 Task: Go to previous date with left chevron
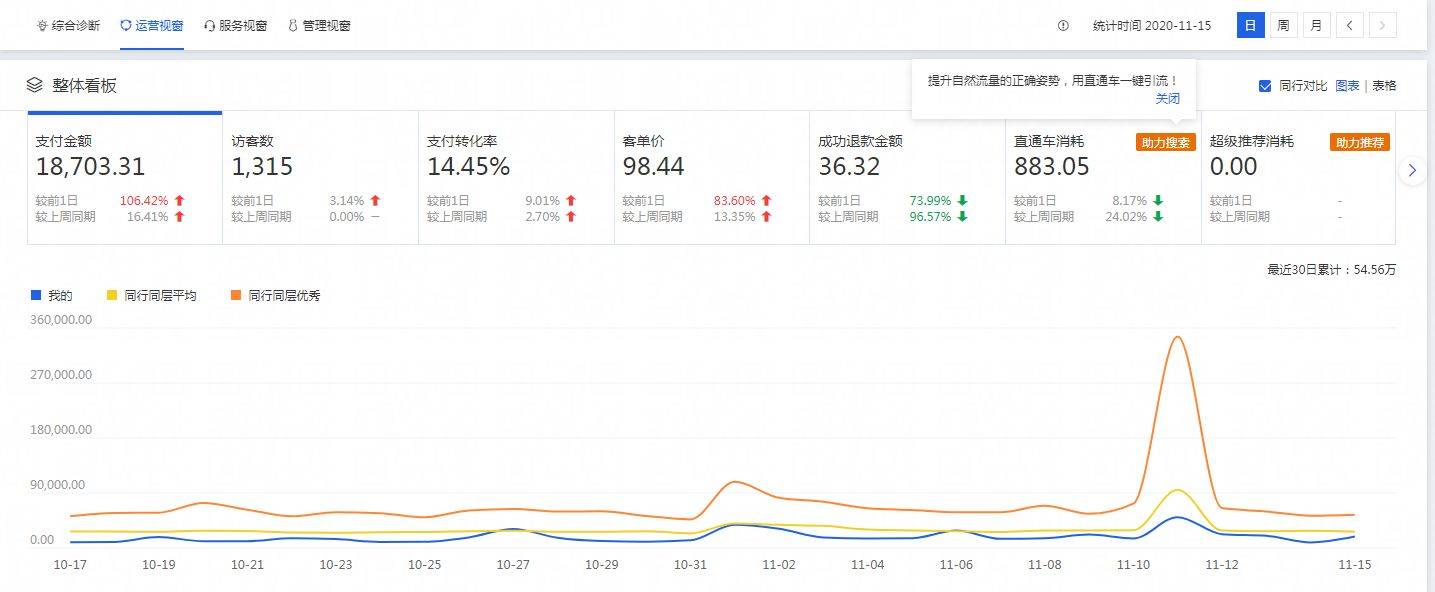pyautogui.click(x=1349, y=26)
